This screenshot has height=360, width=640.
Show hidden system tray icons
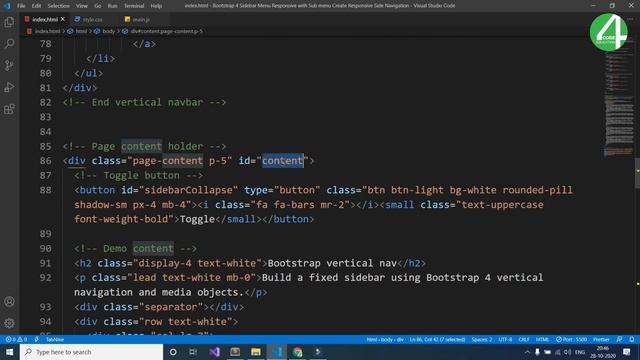point(527,352)
